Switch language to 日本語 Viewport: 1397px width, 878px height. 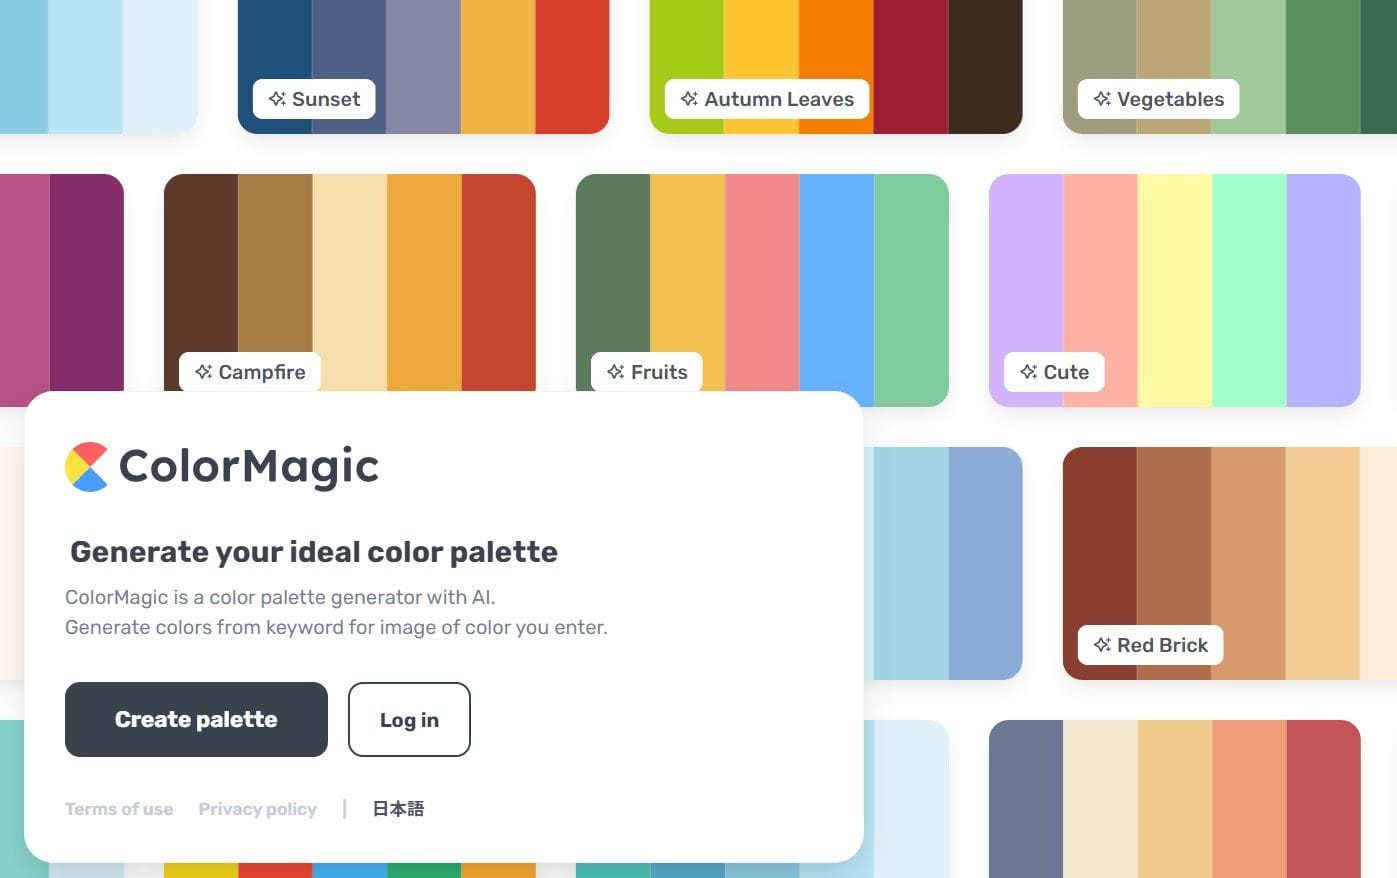click(x=398, y=809)
